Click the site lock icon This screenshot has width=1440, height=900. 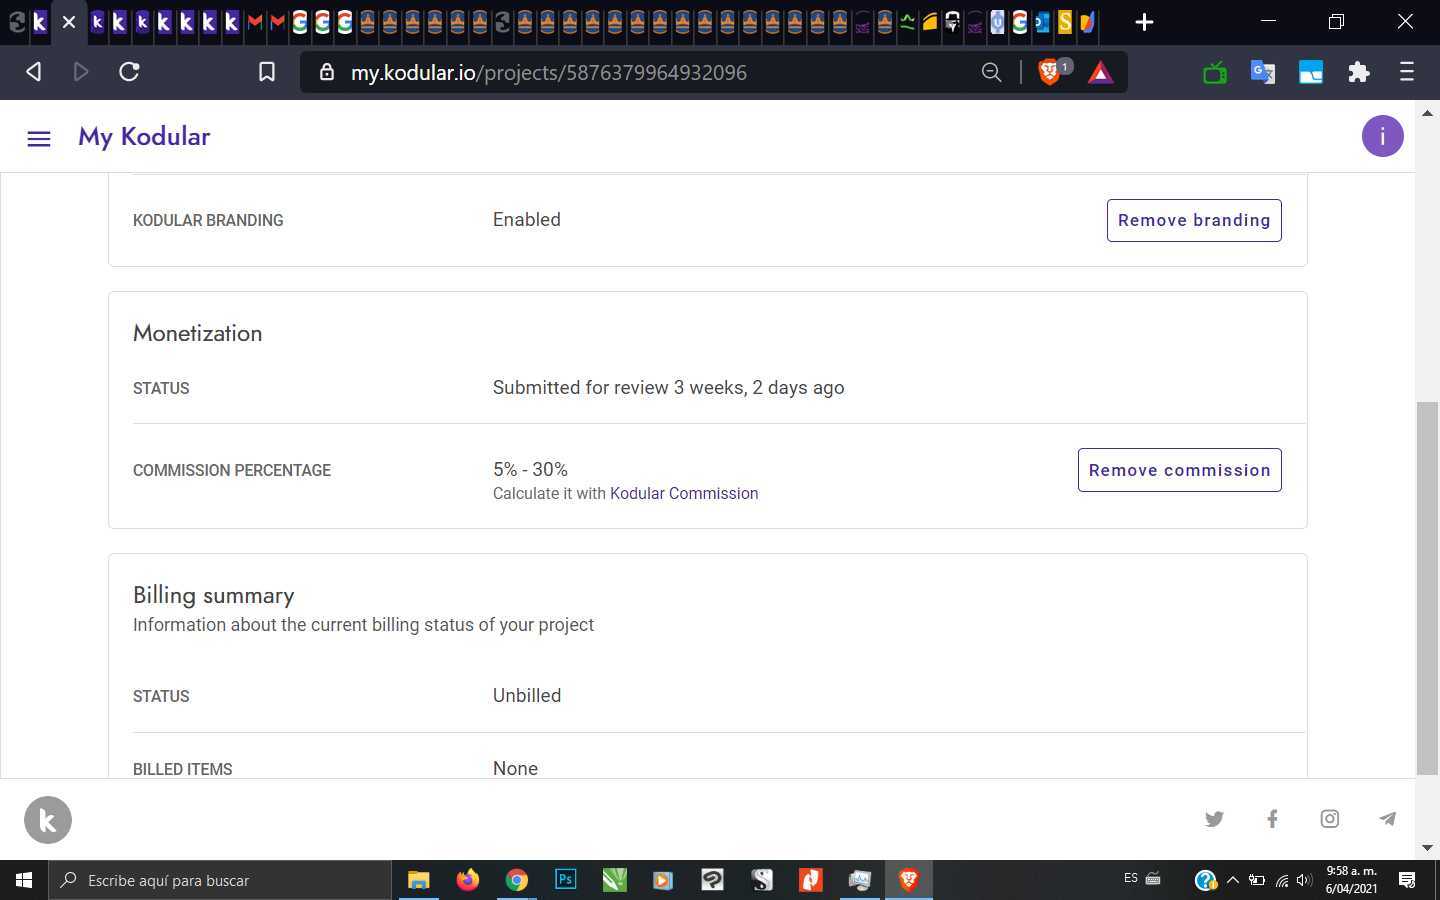[327, 72]
